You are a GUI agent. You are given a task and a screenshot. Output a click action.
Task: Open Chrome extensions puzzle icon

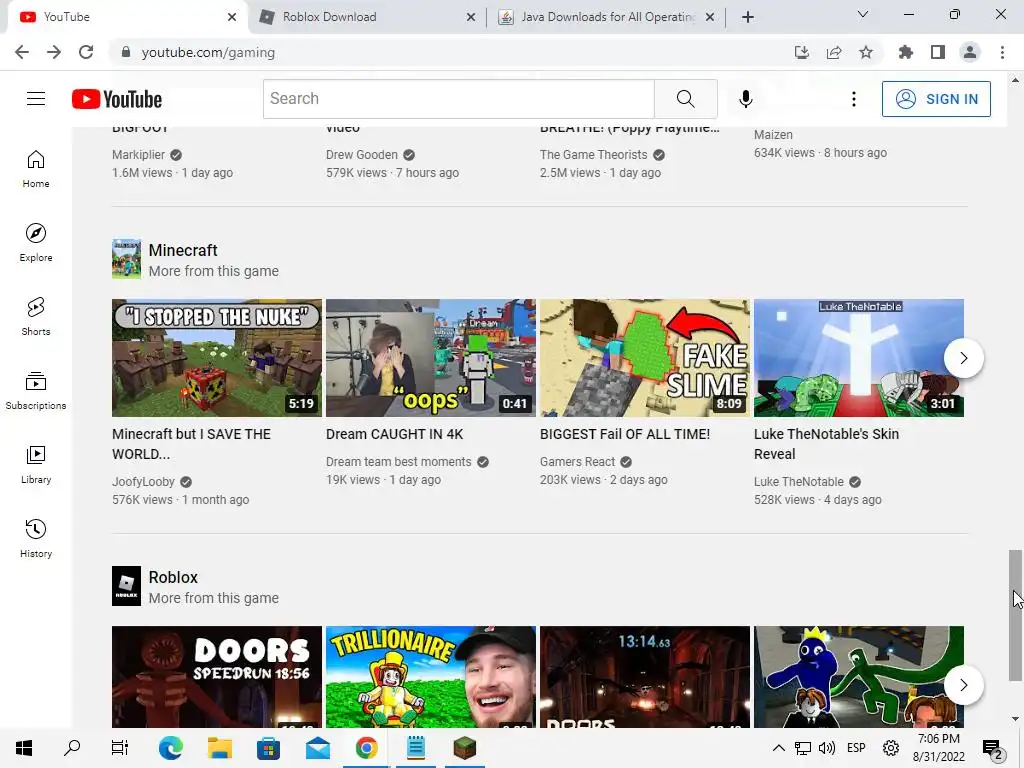coord(906,52)
